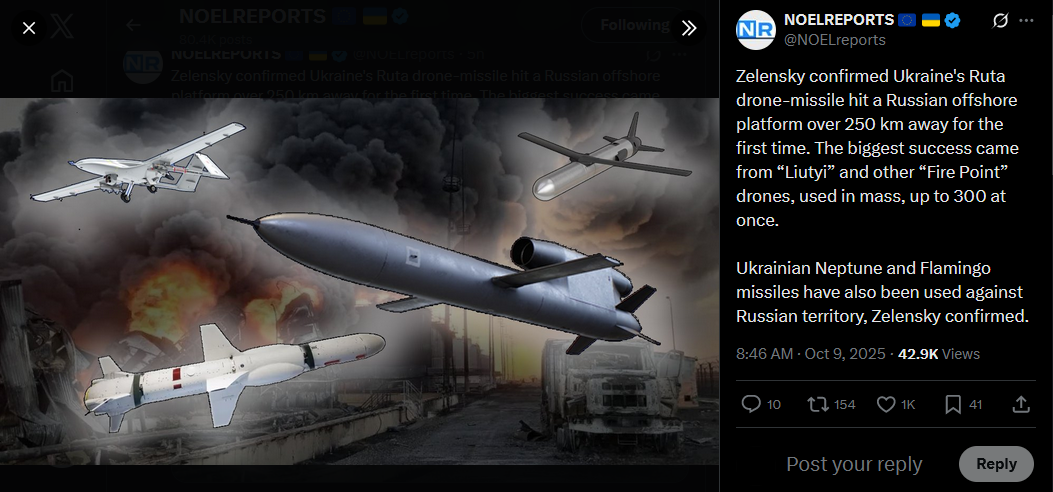The image size is (1053, 492).
Task: Click the dimmed X logo icon
Action: 62,28
